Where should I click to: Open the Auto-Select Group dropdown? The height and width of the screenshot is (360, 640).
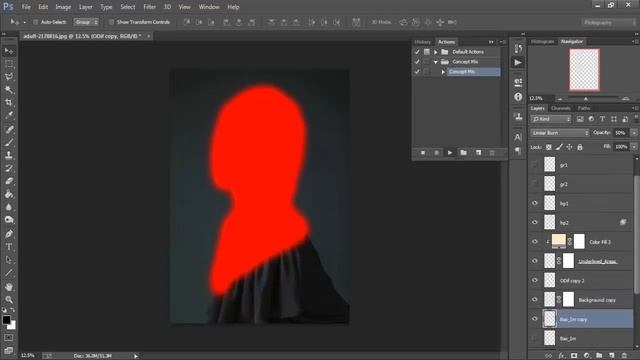coord(86,22)
